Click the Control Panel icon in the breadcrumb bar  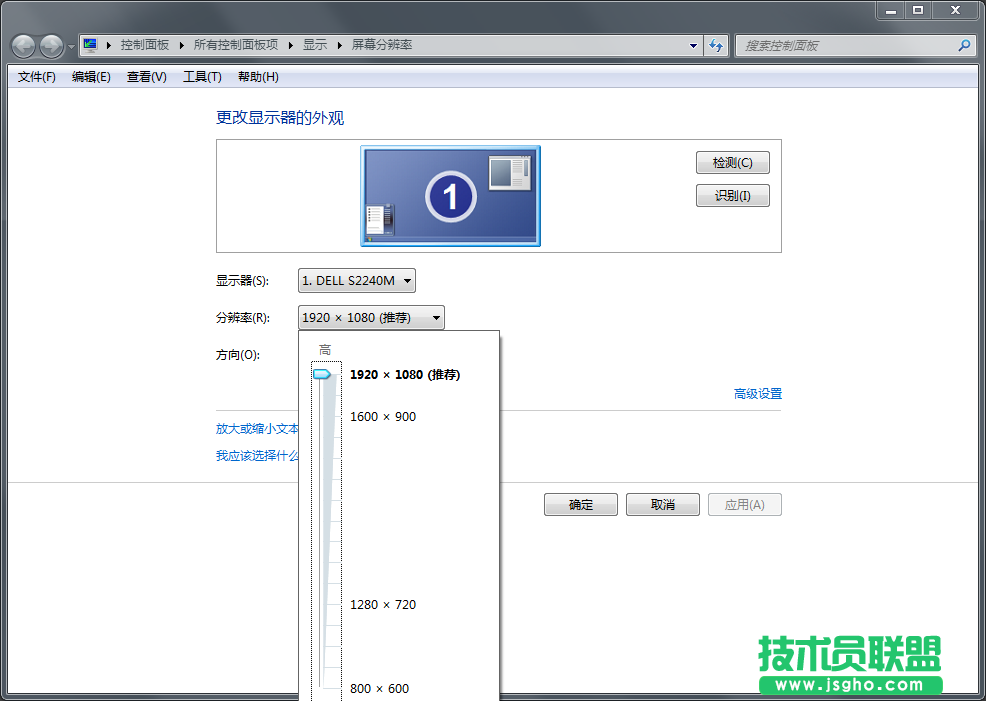89,44
